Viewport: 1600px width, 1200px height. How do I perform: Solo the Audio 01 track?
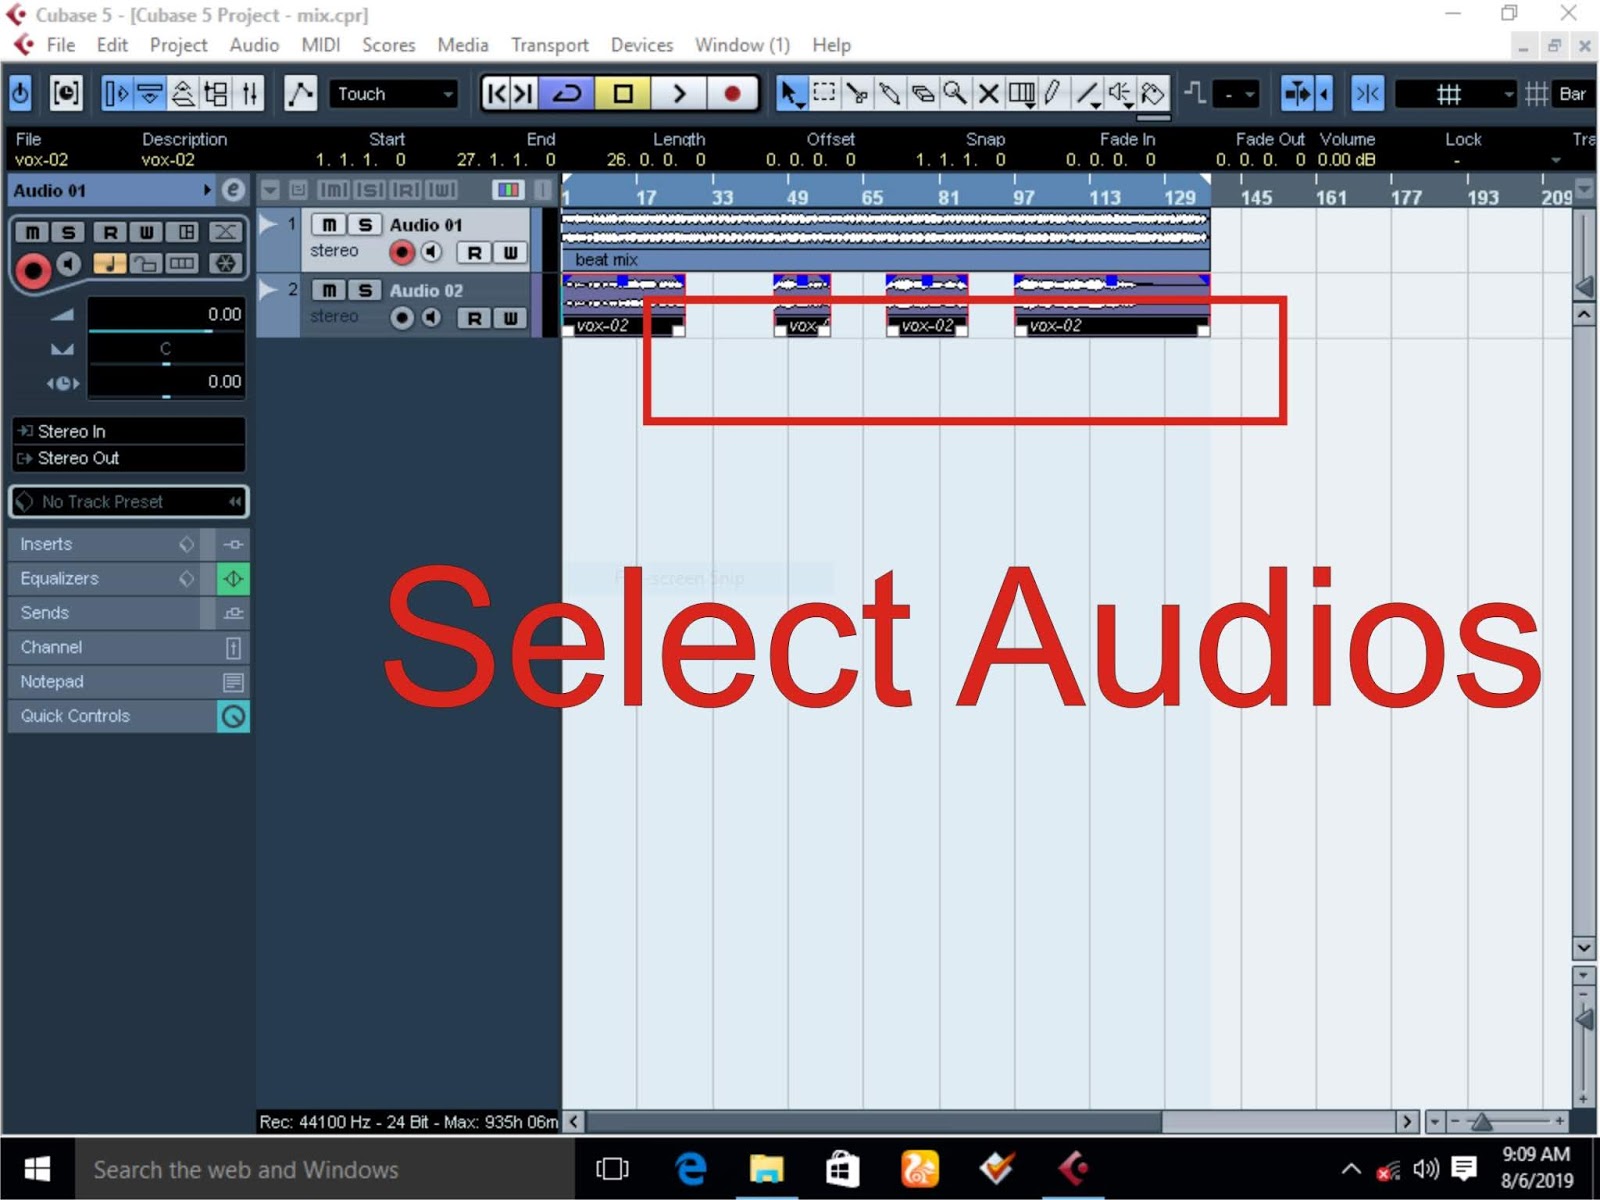[x=364, y=224]
